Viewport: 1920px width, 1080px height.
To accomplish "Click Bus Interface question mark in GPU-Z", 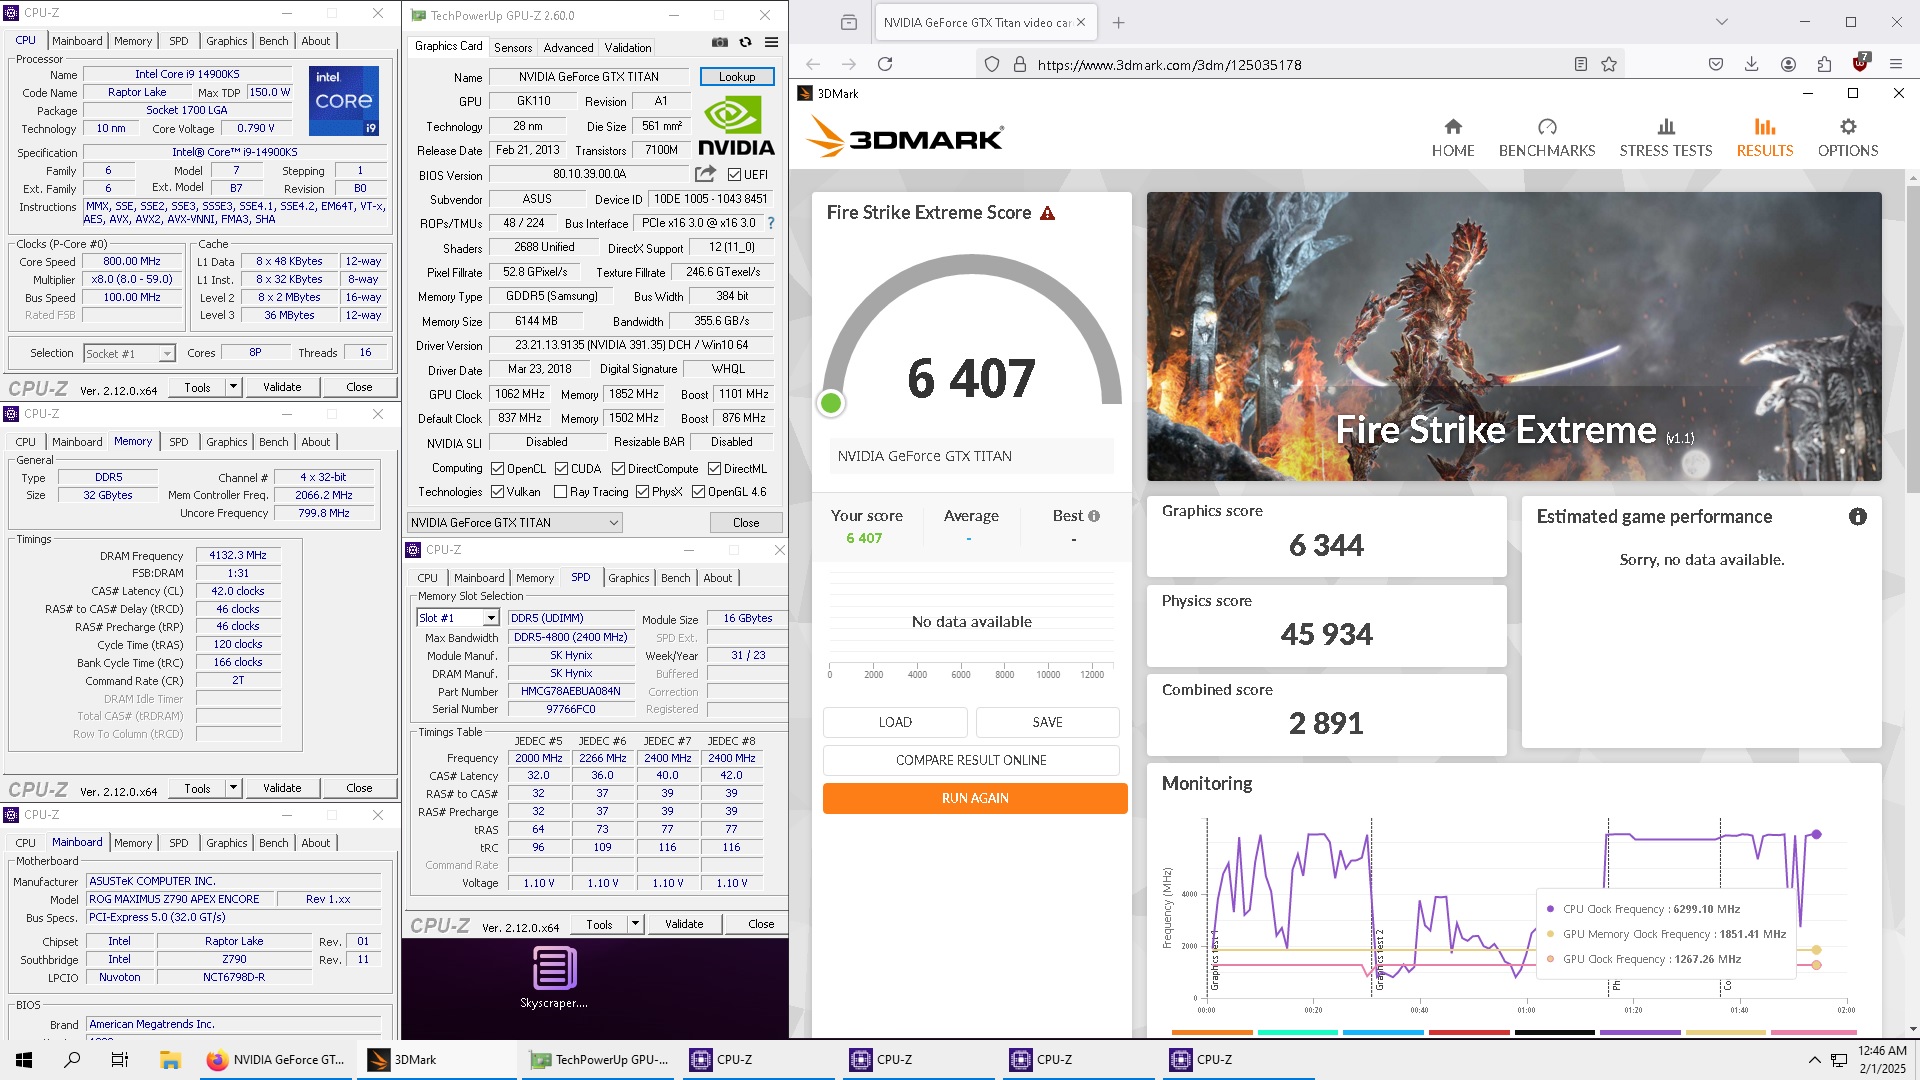I will (x=771, y=224).
